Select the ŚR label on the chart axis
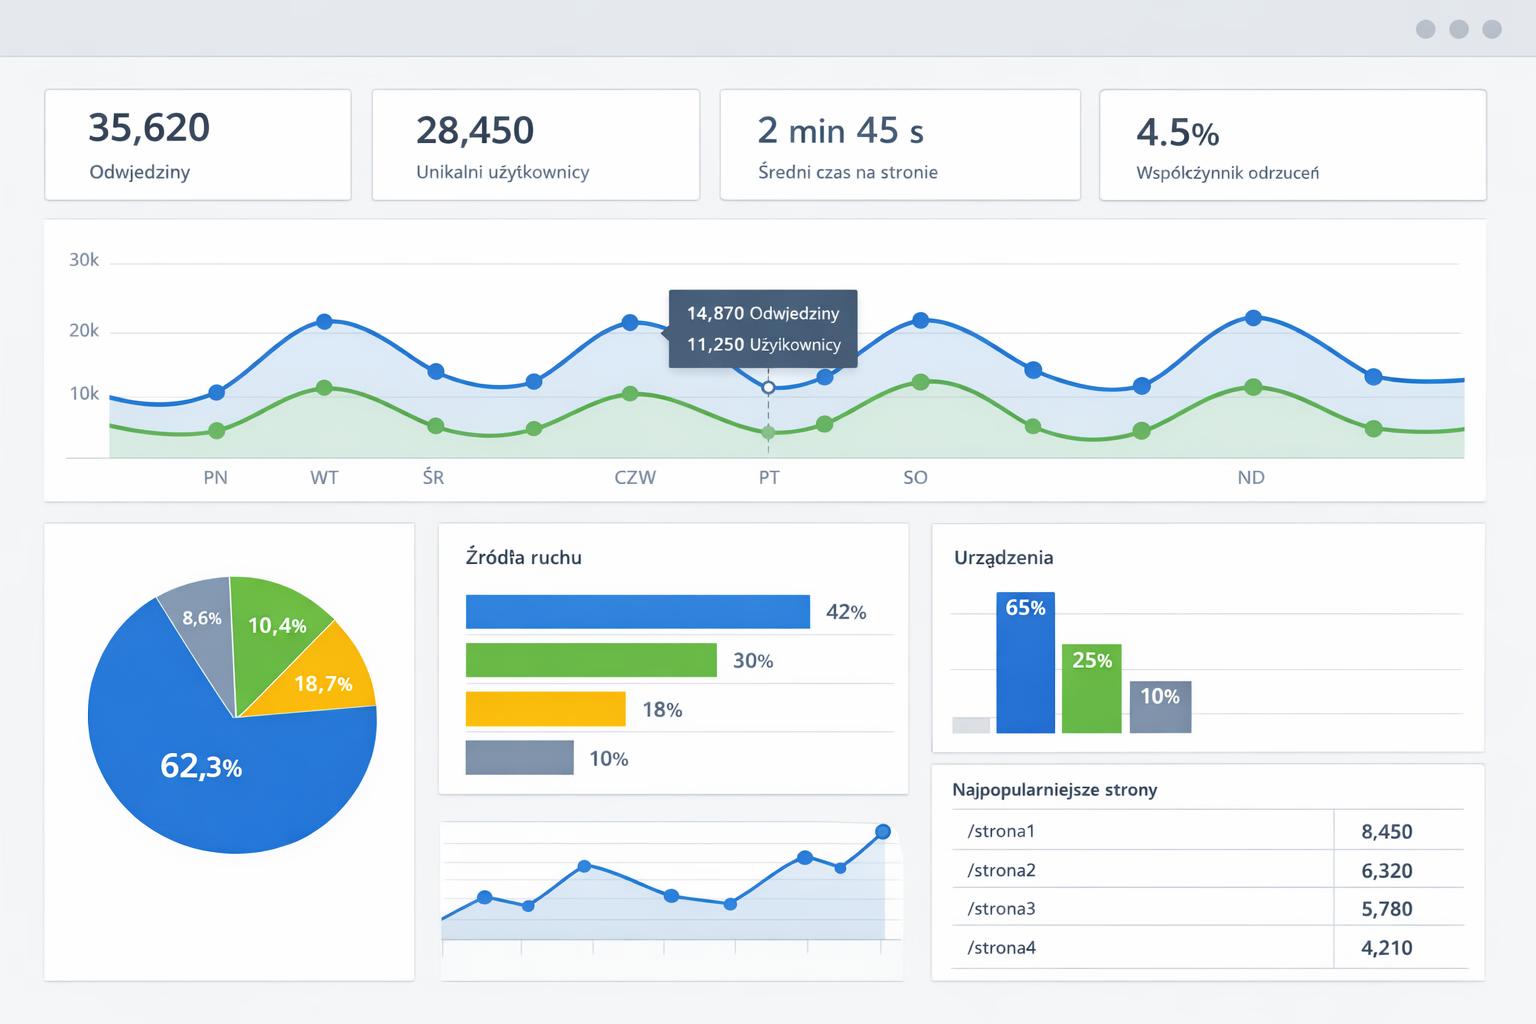1536x1024 pixels. coord(433,476)
